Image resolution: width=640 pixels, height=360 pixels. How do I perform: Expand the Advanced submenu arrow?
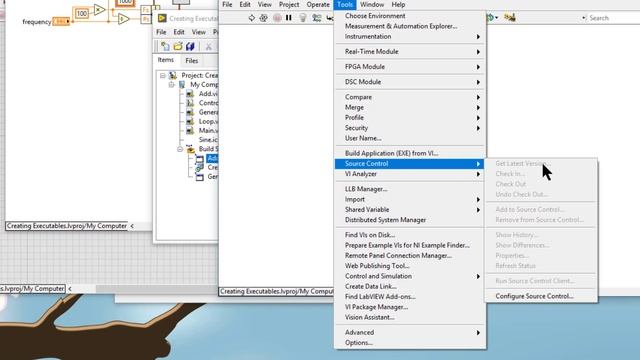click(478, 333)
